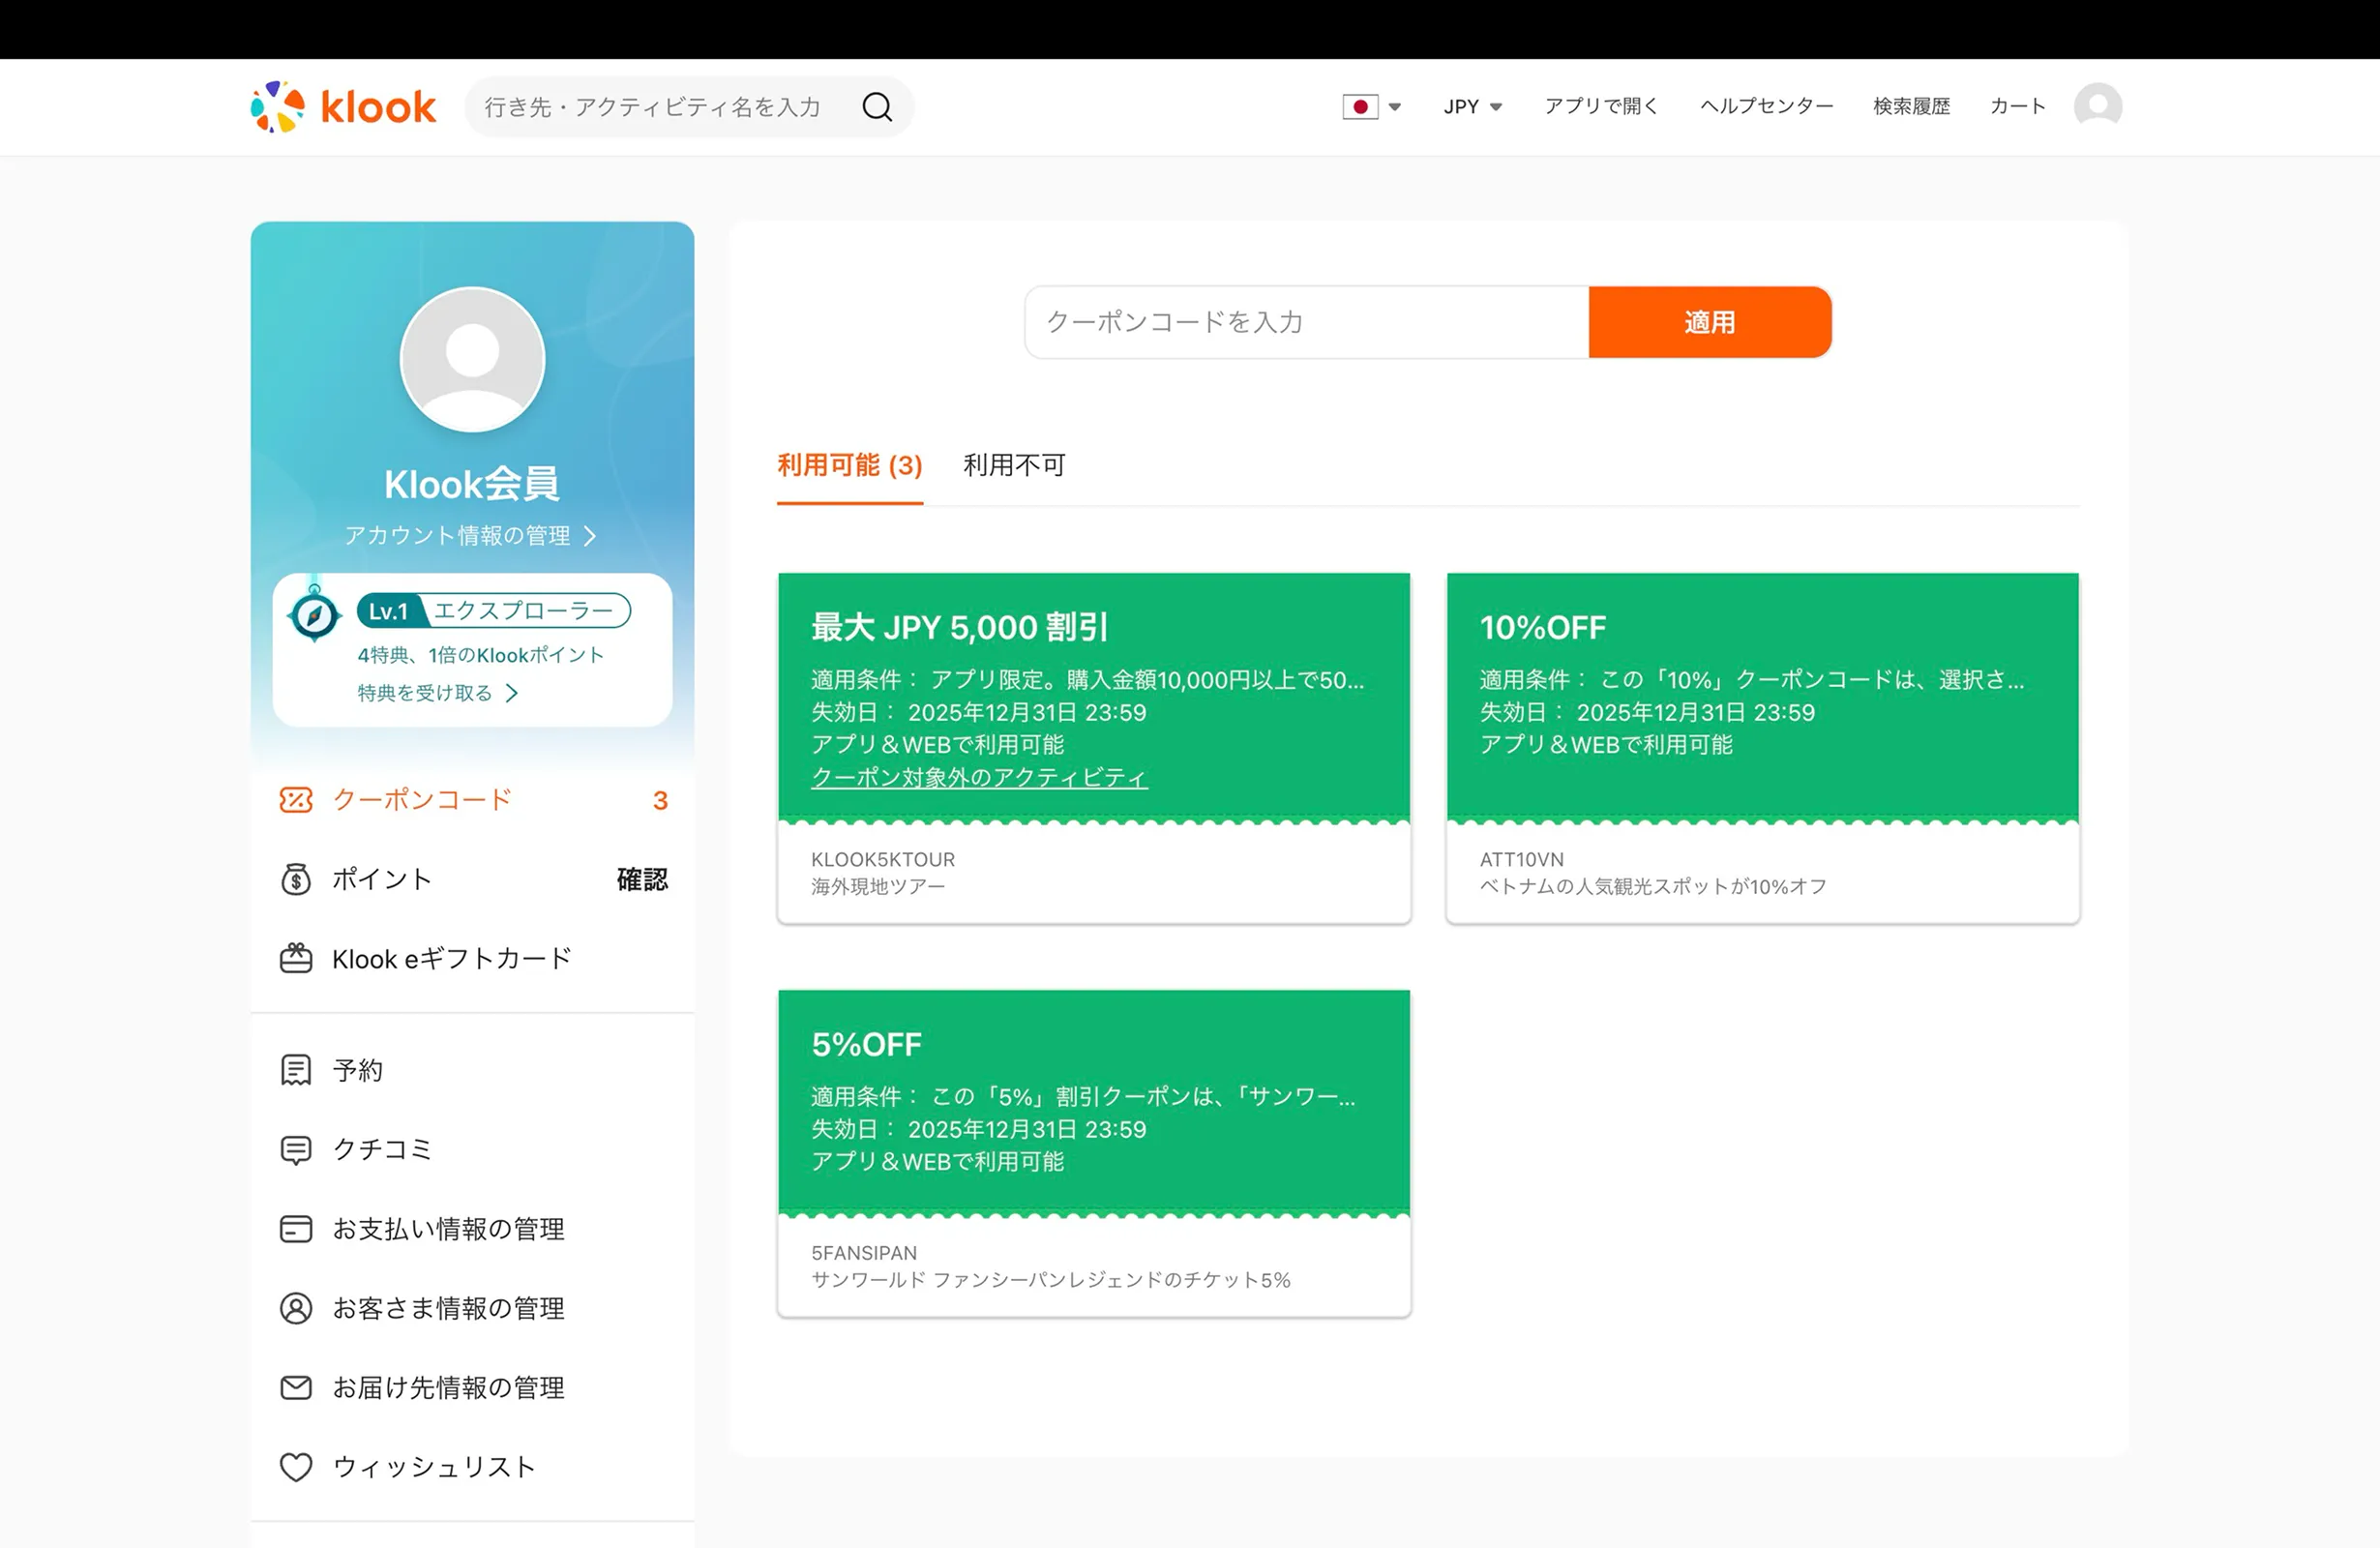
Task: Select ポイント in the sidebar menu
Action: click(472, 879)
